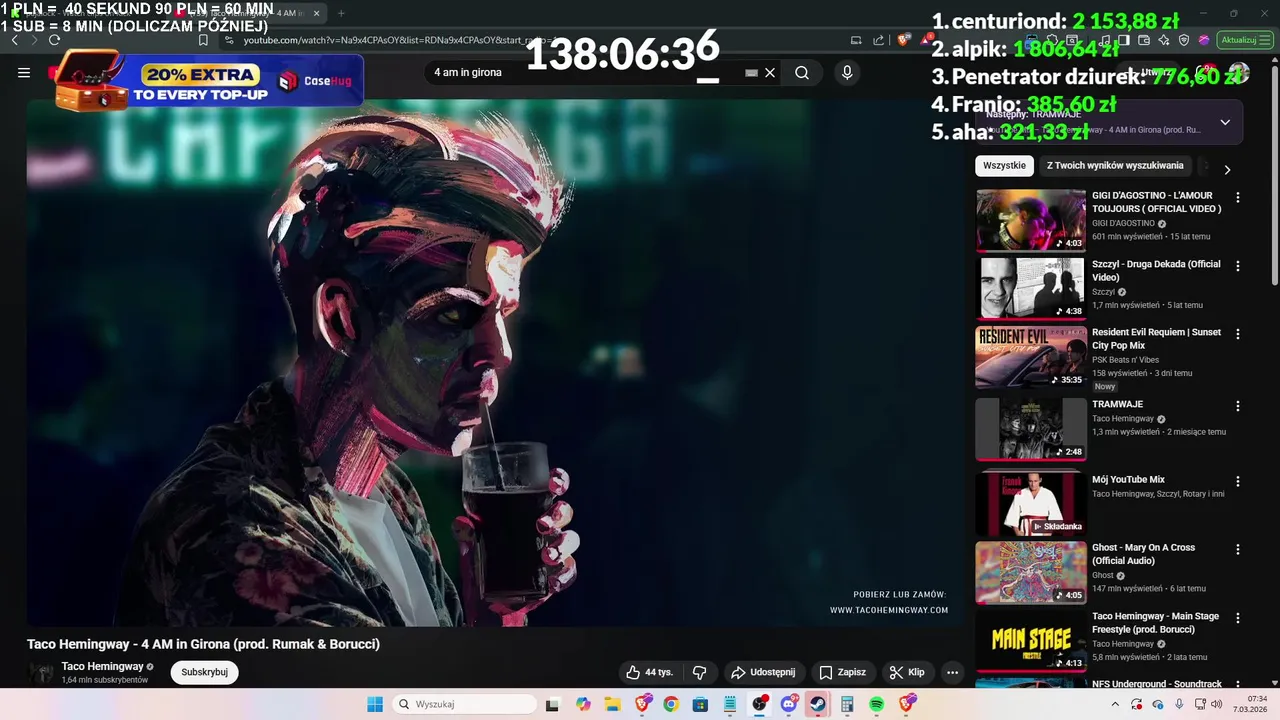Open Spotify from the taskbar
Viewport: 1280px width, 720px height.
tap(876, 704)
